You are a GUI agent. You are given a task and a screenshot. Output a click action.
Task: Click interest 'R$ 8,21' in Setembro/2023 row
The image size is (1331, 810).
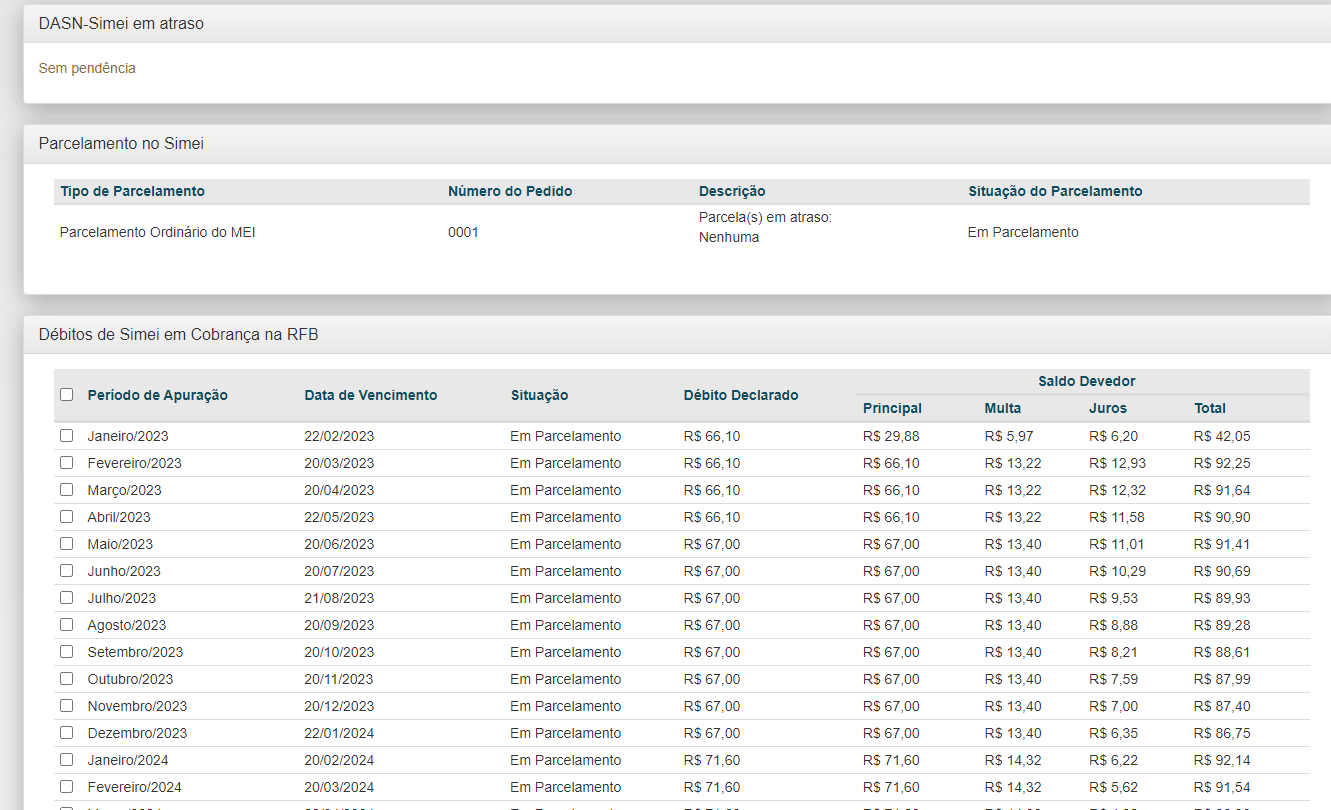(1113, 652)
